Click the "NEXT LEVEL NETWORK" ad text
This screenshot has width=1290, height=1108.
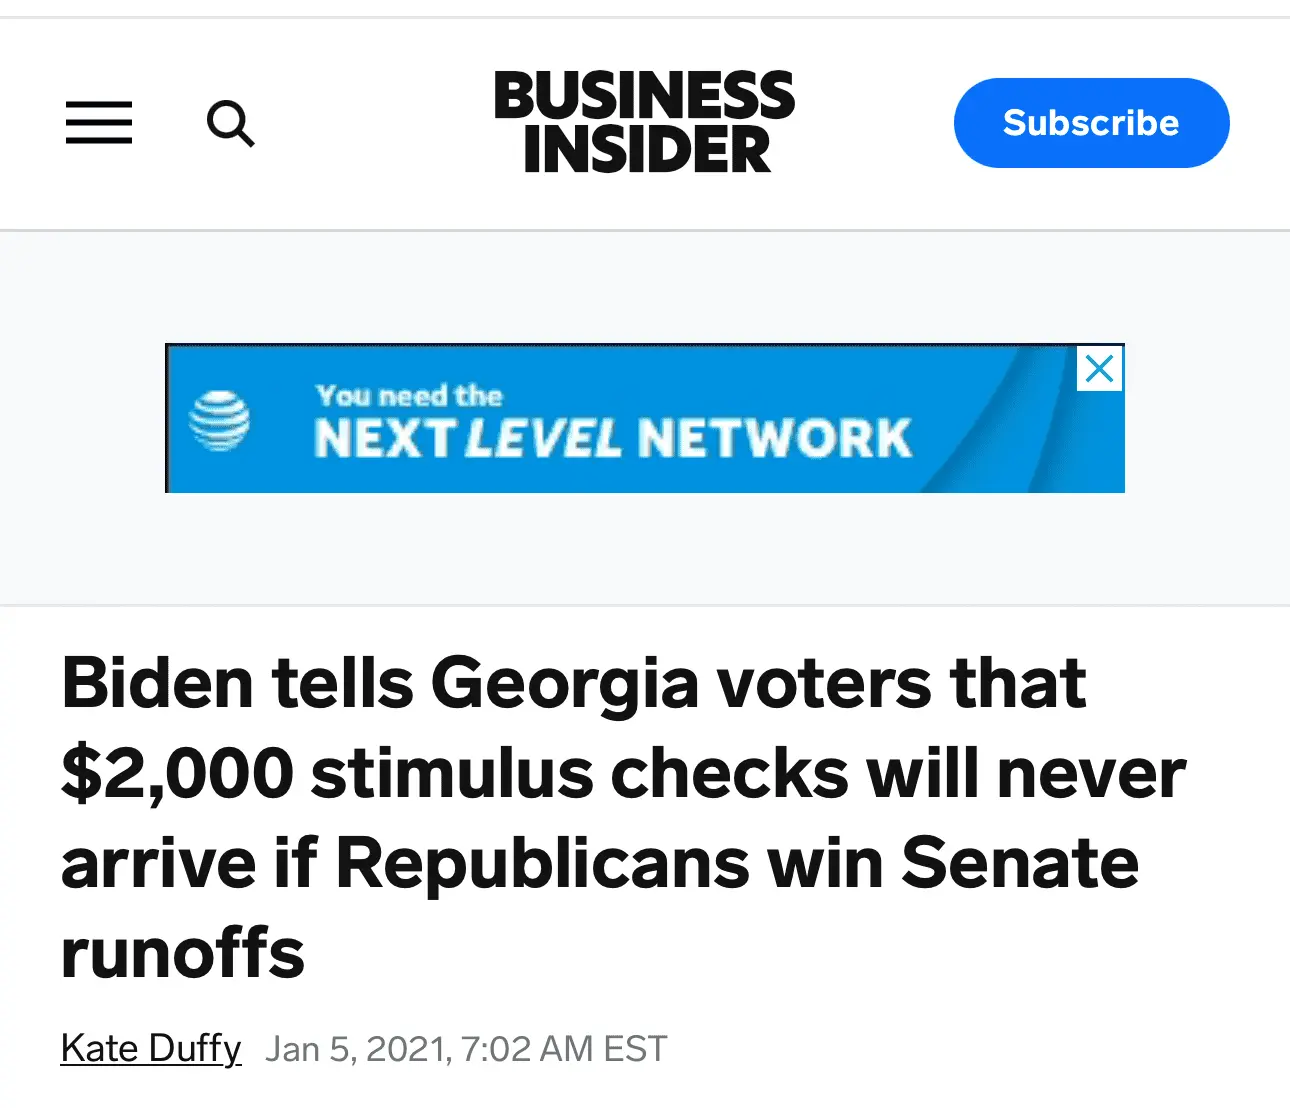612,438
